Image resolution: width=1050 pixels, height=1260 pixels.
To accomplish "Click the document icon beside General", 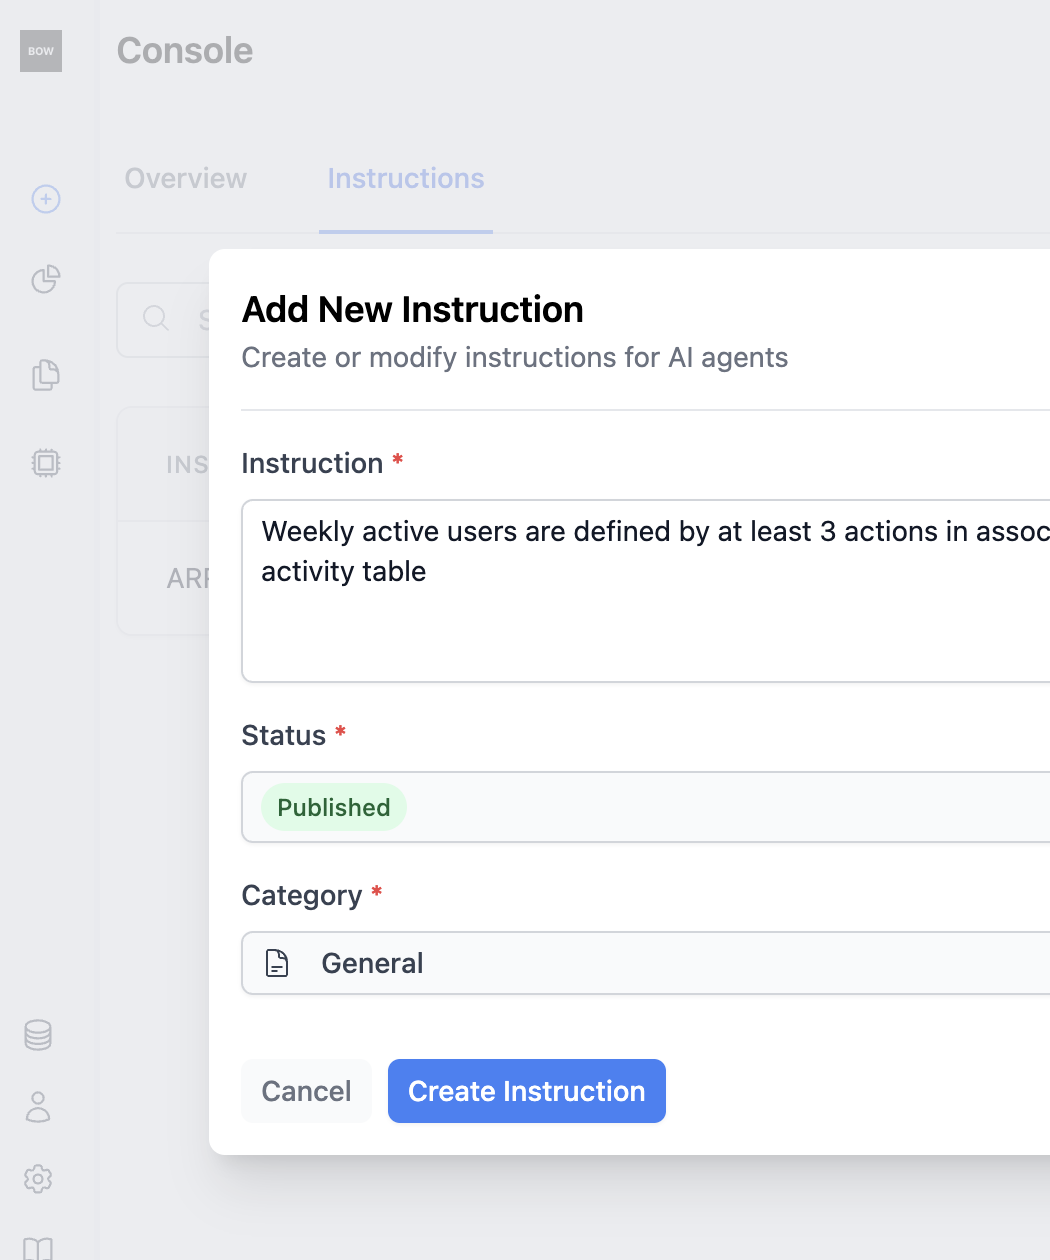I will click(277, 963).
